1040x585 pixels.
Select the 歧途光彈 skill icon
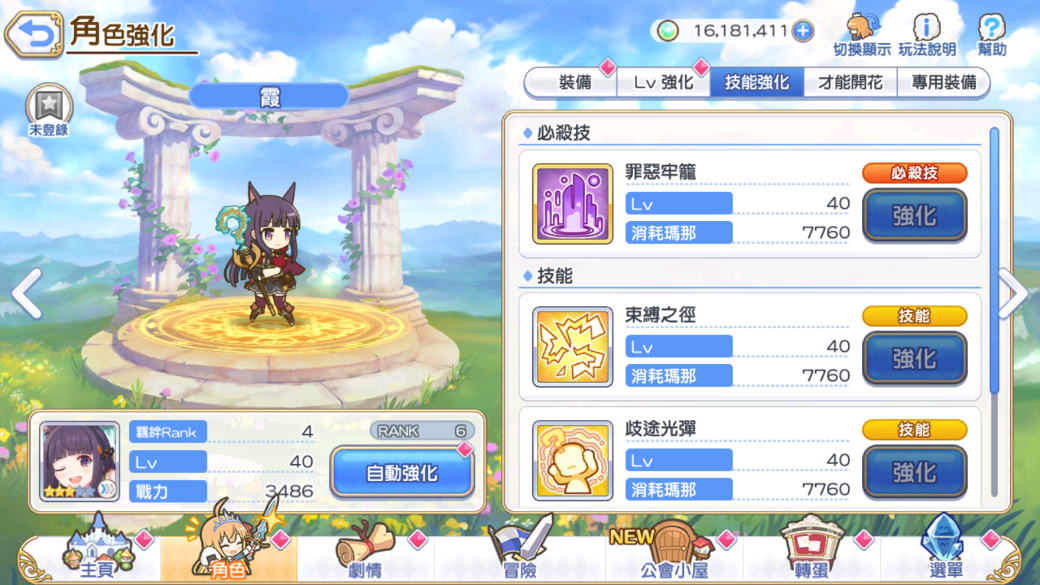572,460
